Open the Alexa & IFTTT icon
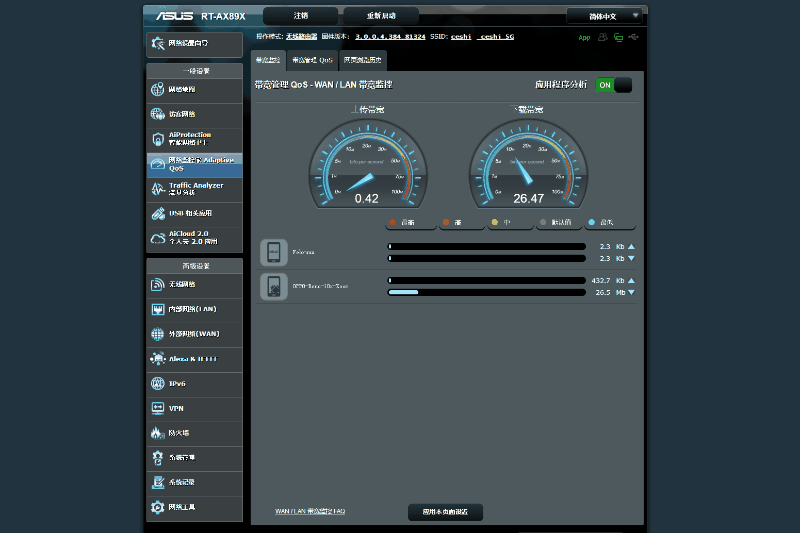This screenshot has width=800, height=533. point(158,358)
